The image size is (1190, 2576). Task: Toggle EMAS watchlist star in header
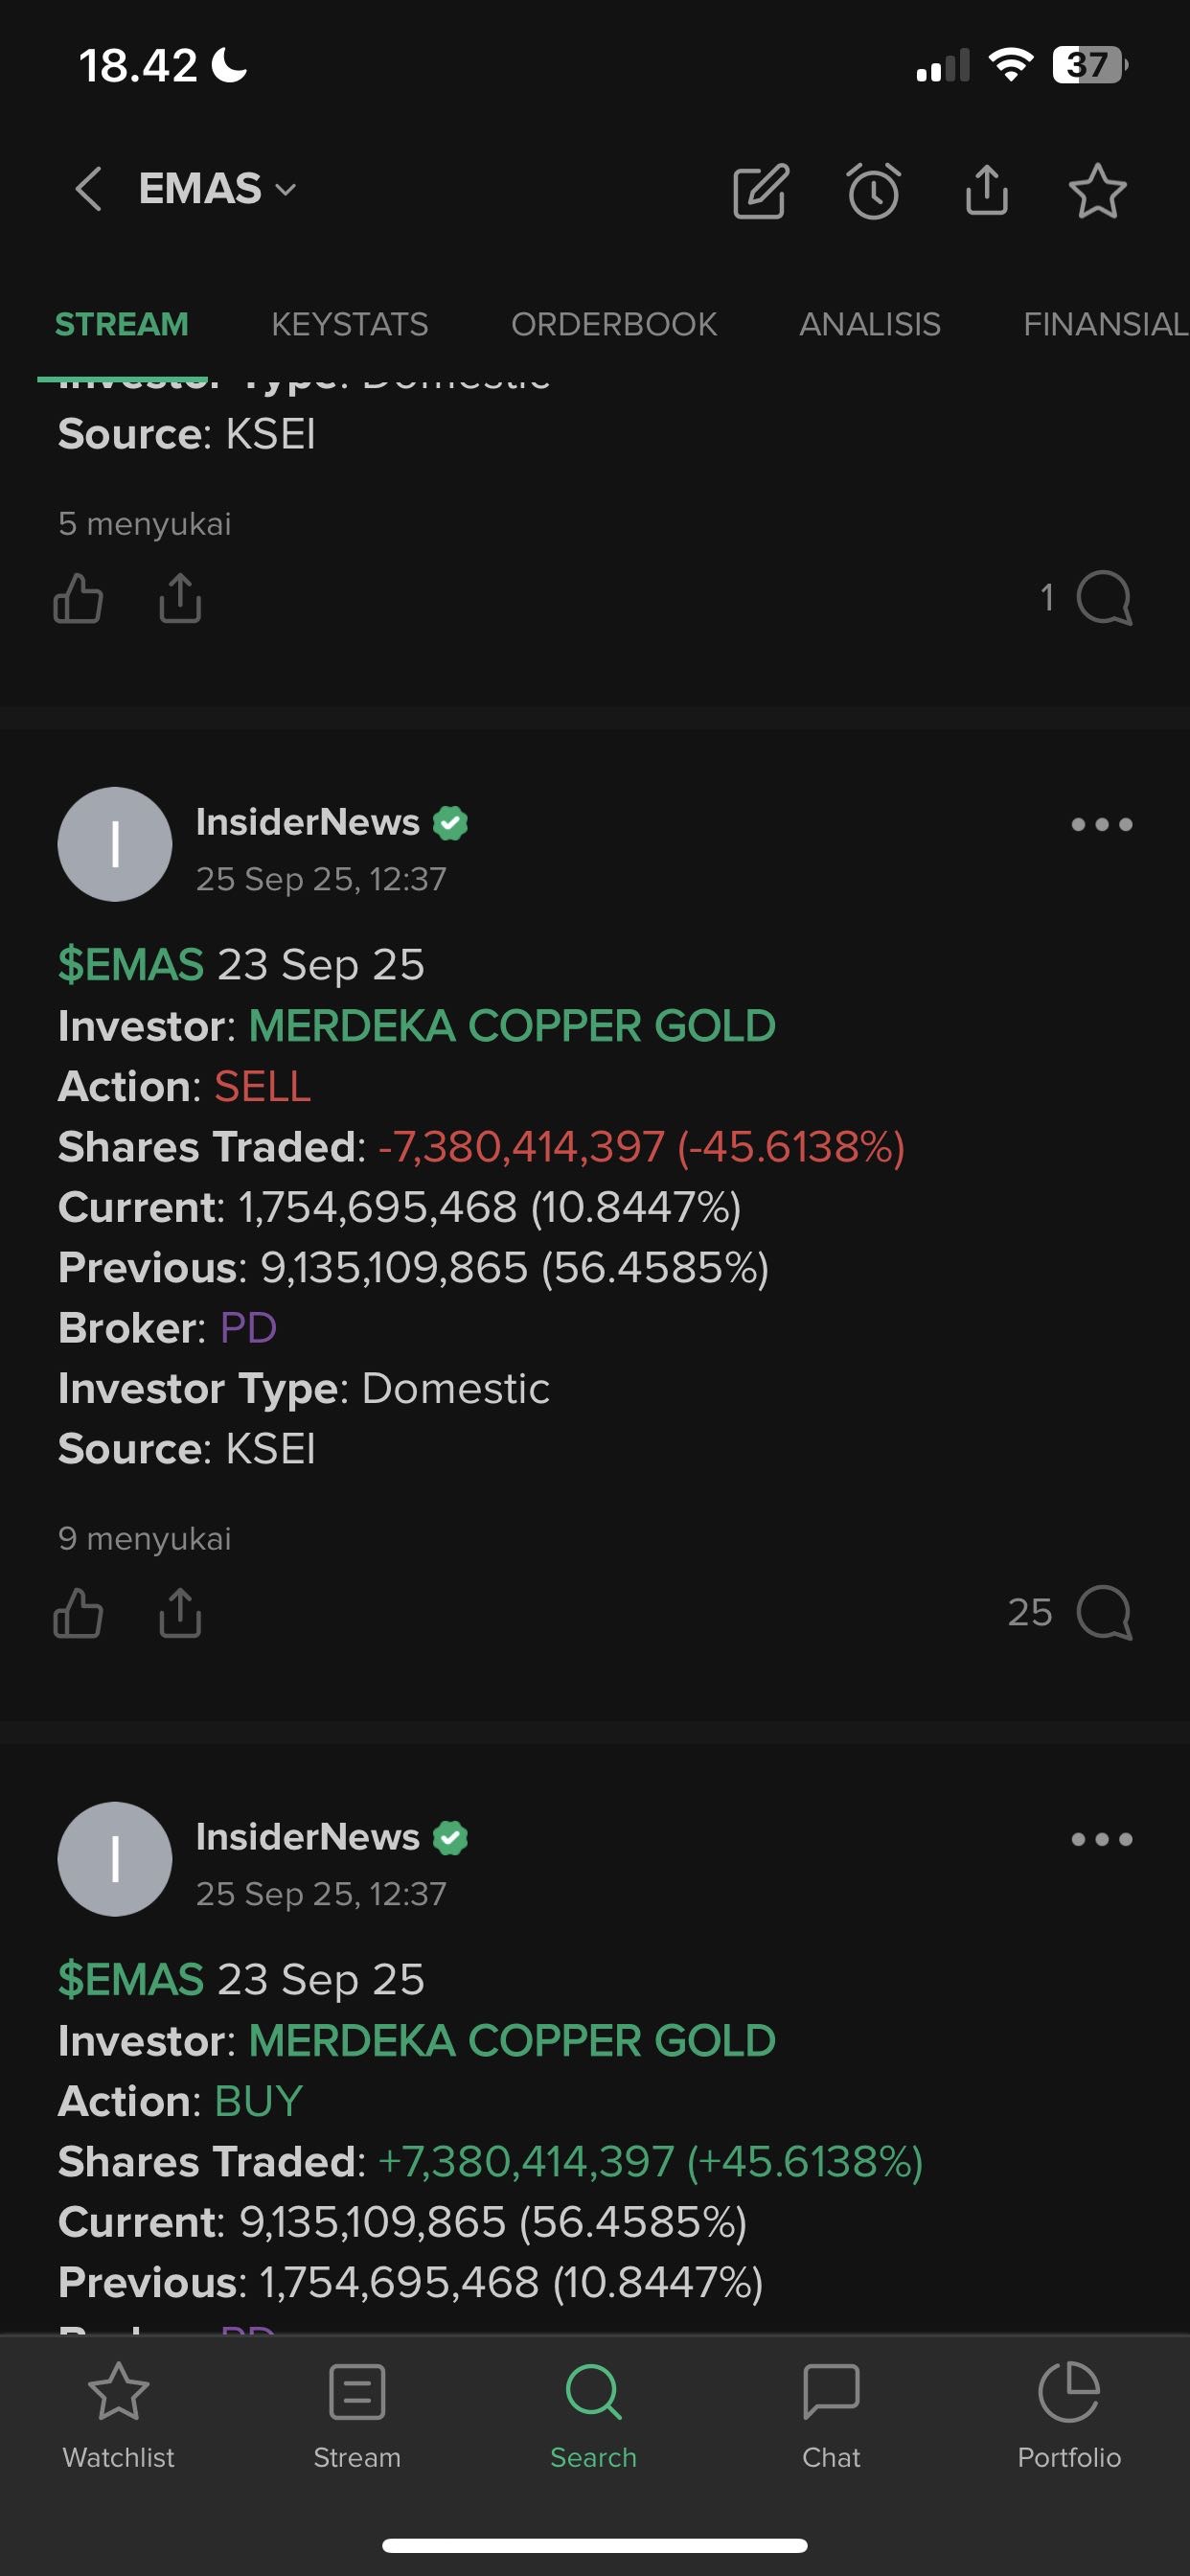point(1097,191)
